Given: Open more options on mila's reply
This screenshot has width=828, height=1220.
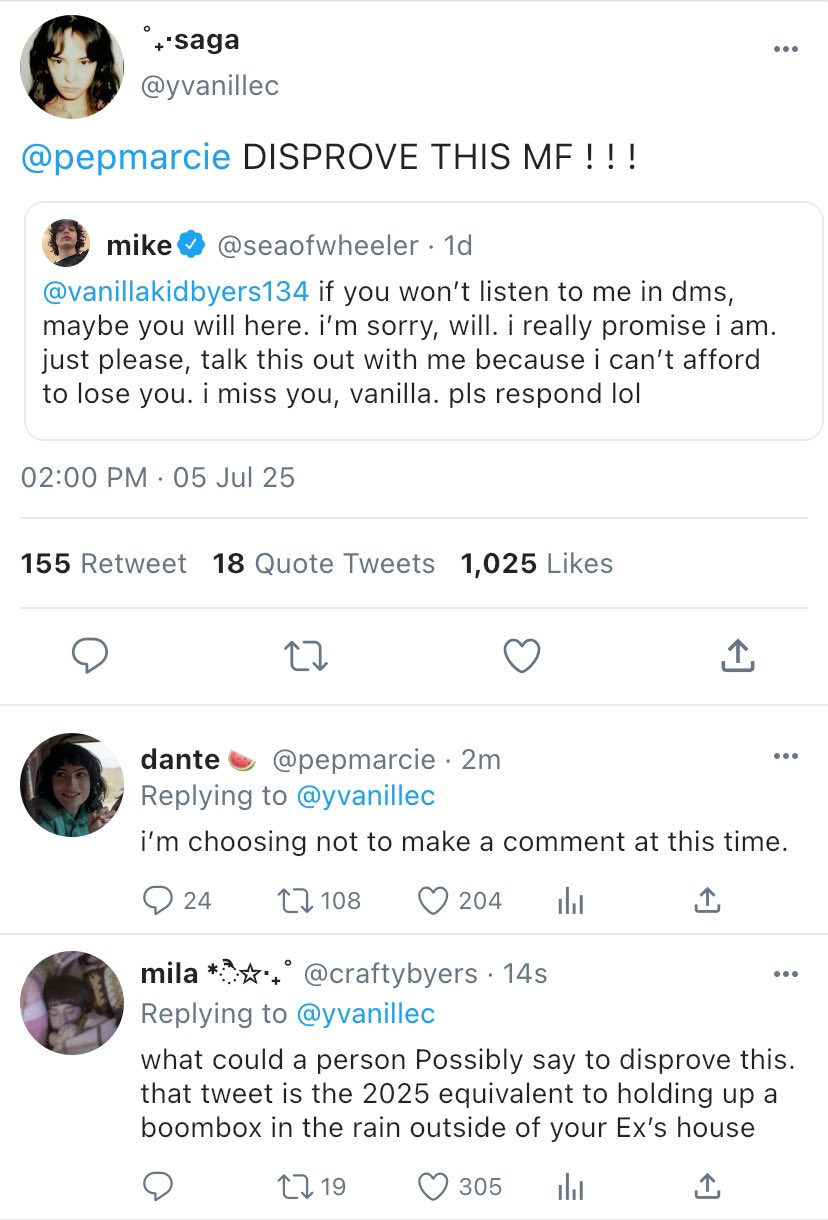Looking at the screenshot, I should click(786, 974).
